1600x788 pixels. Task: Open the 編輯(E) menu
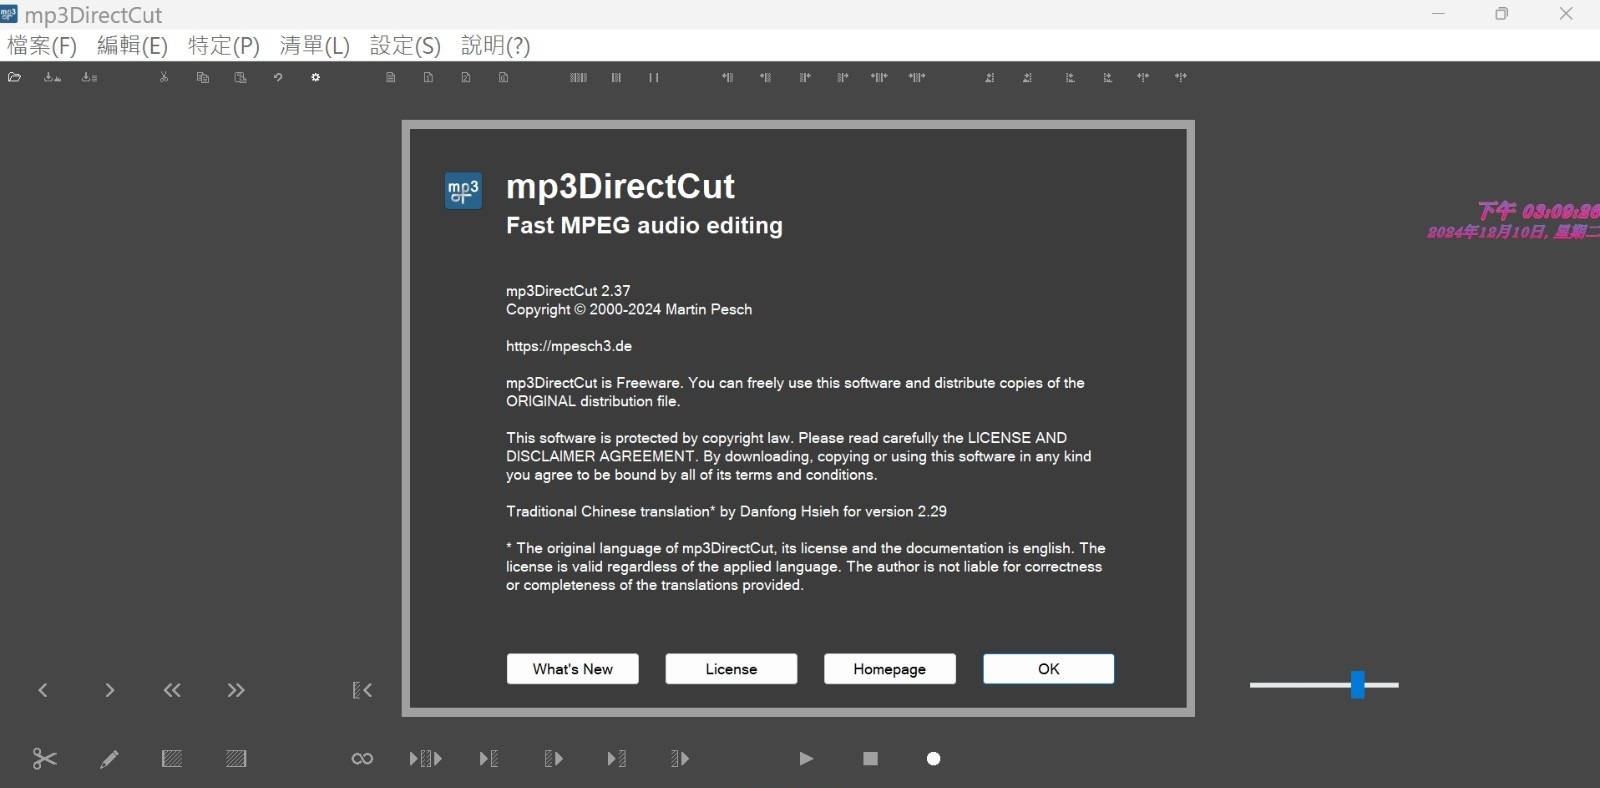(132, 46)
